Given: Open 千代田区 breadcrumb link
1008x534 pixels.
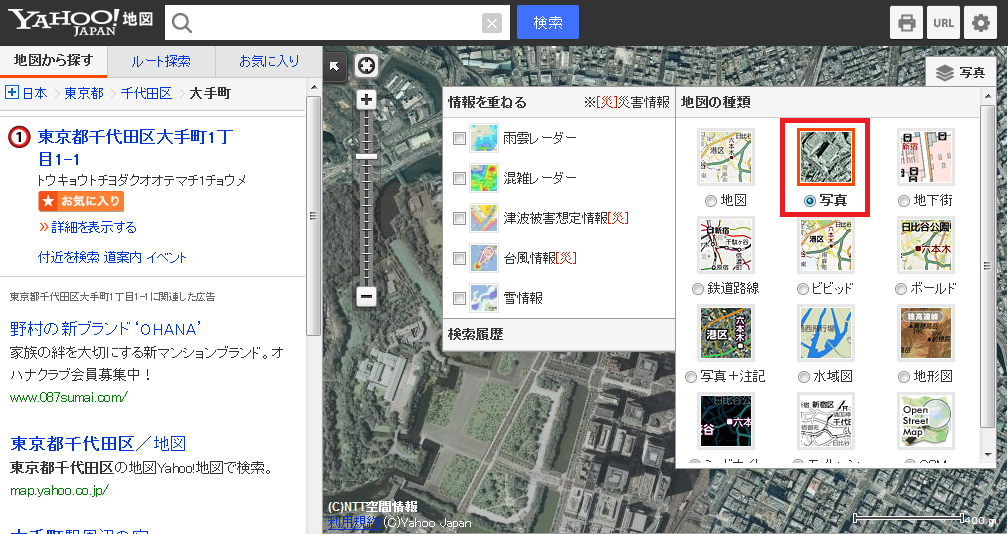Looking at the screenshot, I should 147,93.
